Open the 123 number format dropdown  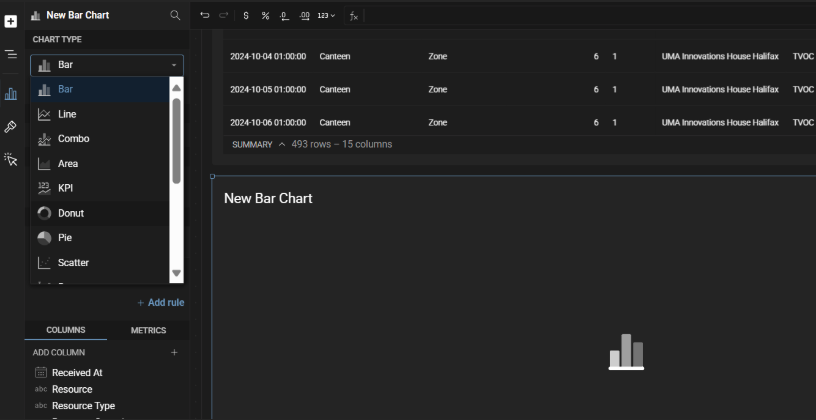(x=326, y=16)
